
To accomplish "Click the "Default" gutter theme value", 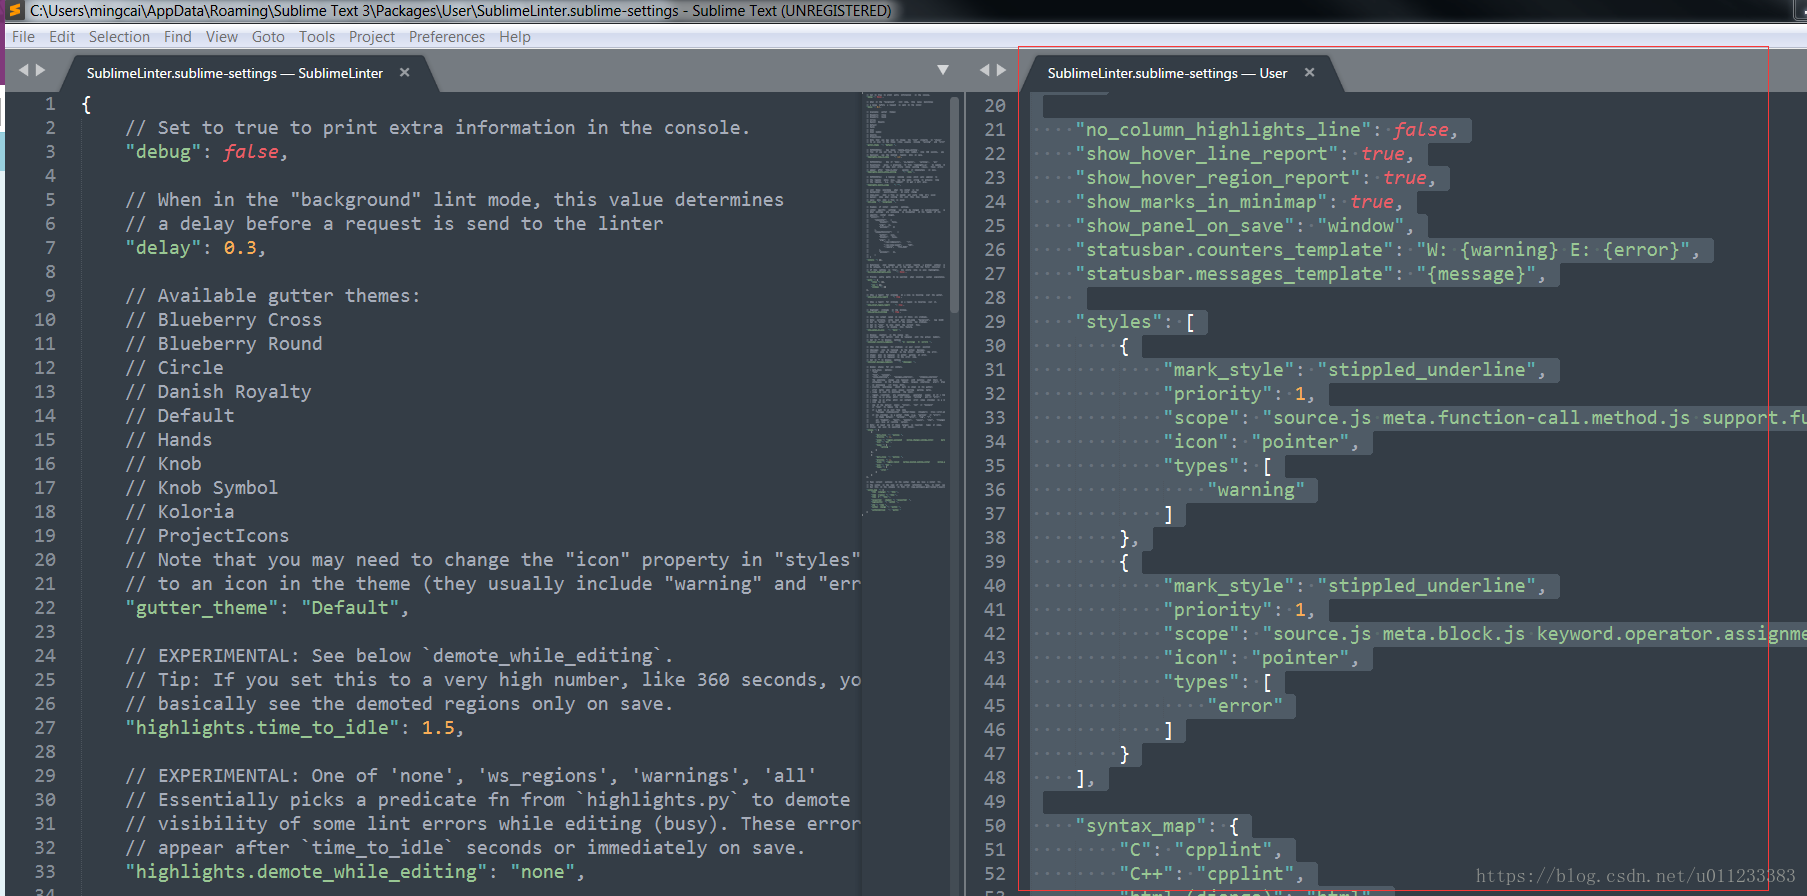I will click(x=350, y=608).
